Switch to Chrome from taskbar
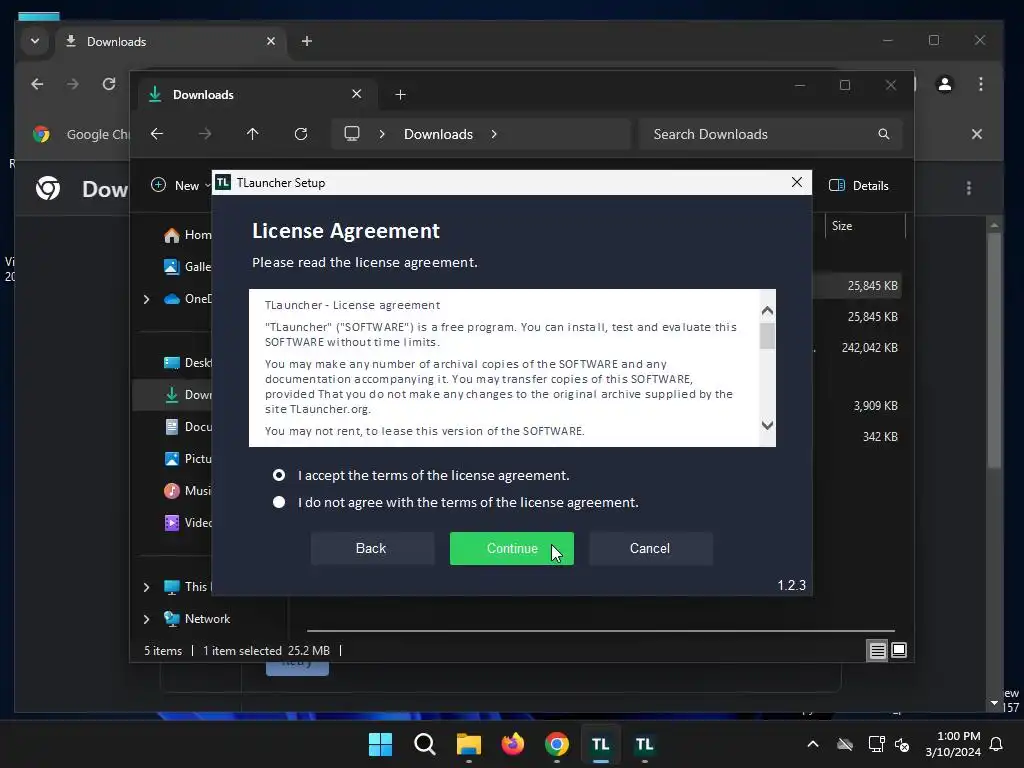This screenshot has width=1024, height=768. tap(556, 744)
